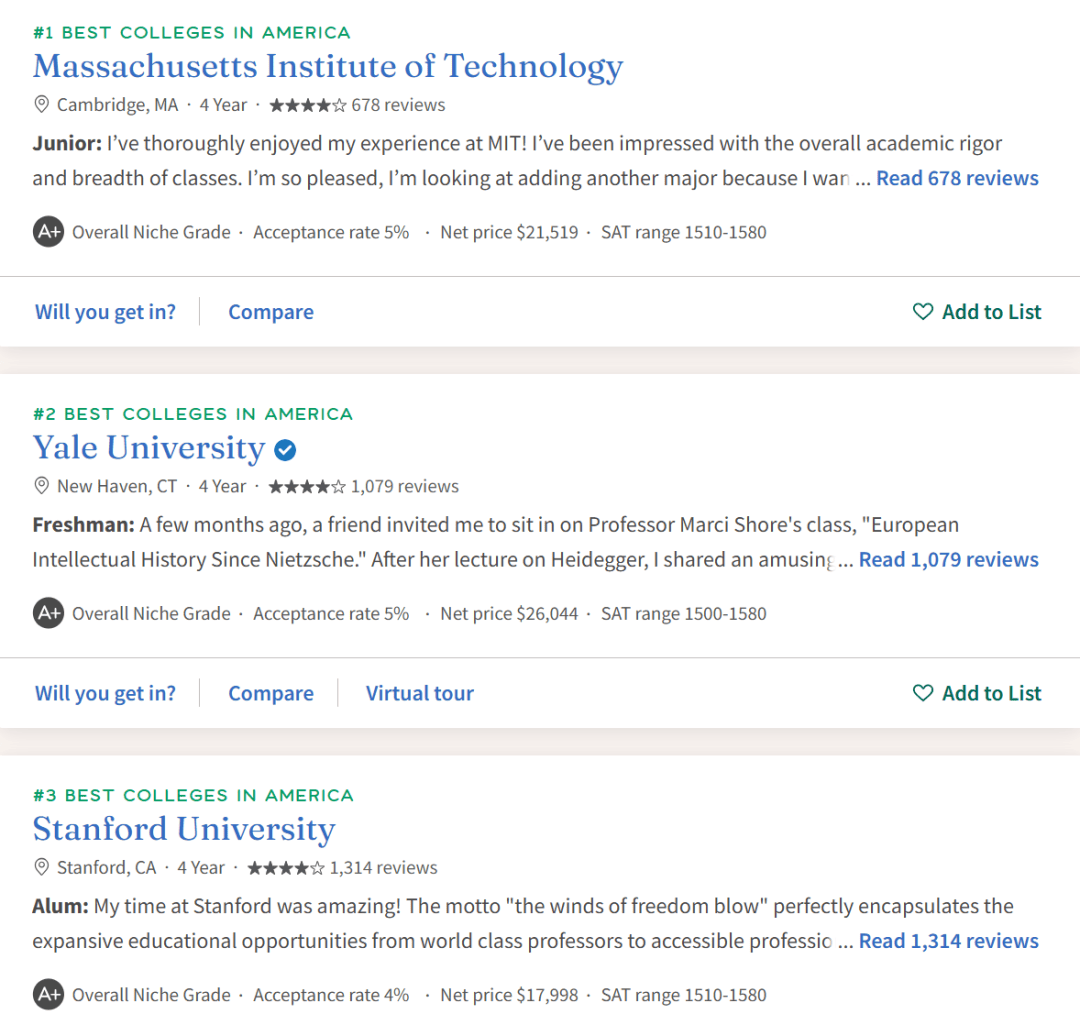Click 'Stanford, CA' location text
This screenshot has width=1080, height=1036.
pyautogui.click(x=106, y=868)
